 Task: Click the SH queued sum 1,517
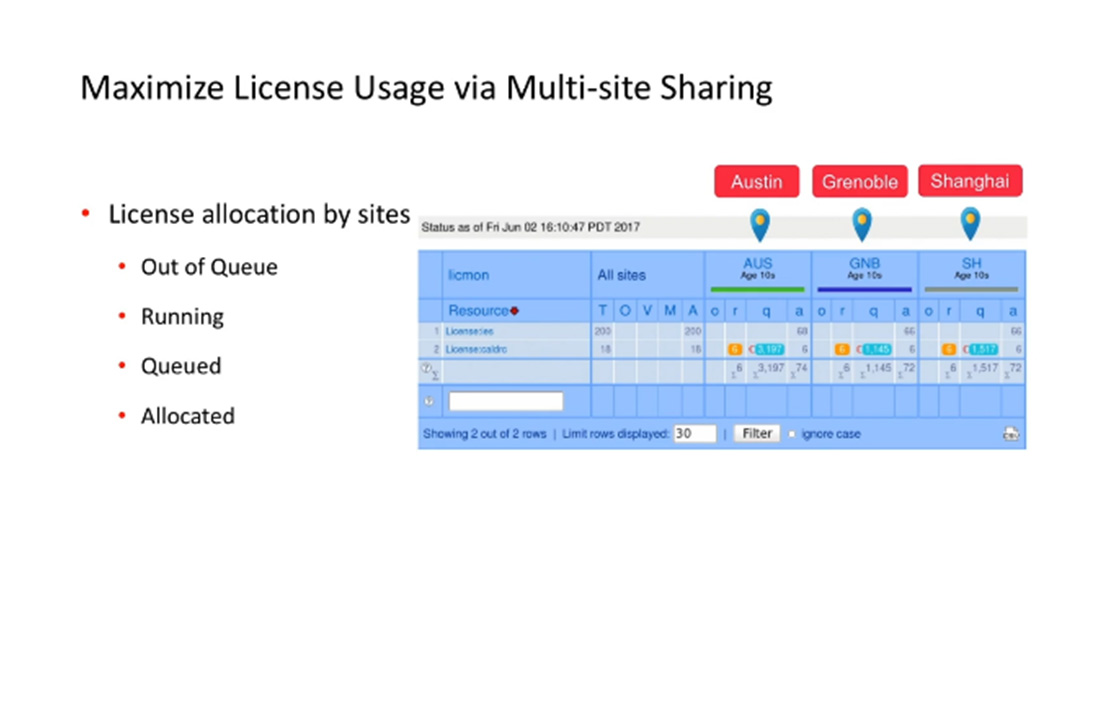[x=985, y=368]
